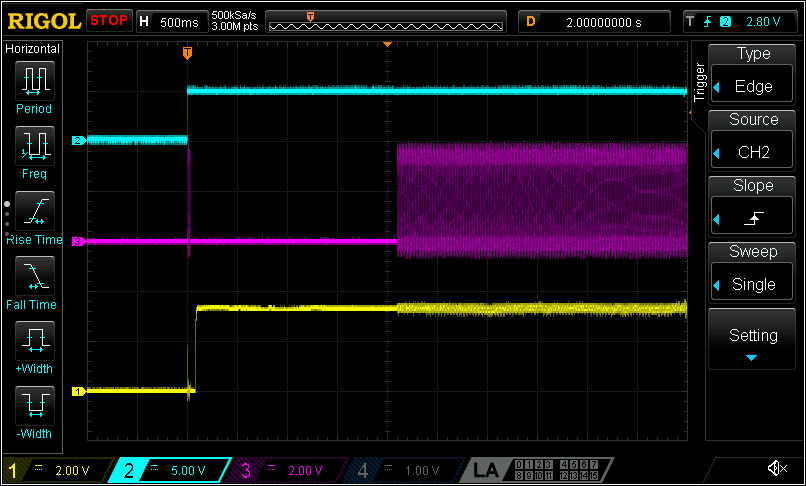Click the channel 3 ground marker
This screenshot has width=806, height=486.
click(78, 241)
